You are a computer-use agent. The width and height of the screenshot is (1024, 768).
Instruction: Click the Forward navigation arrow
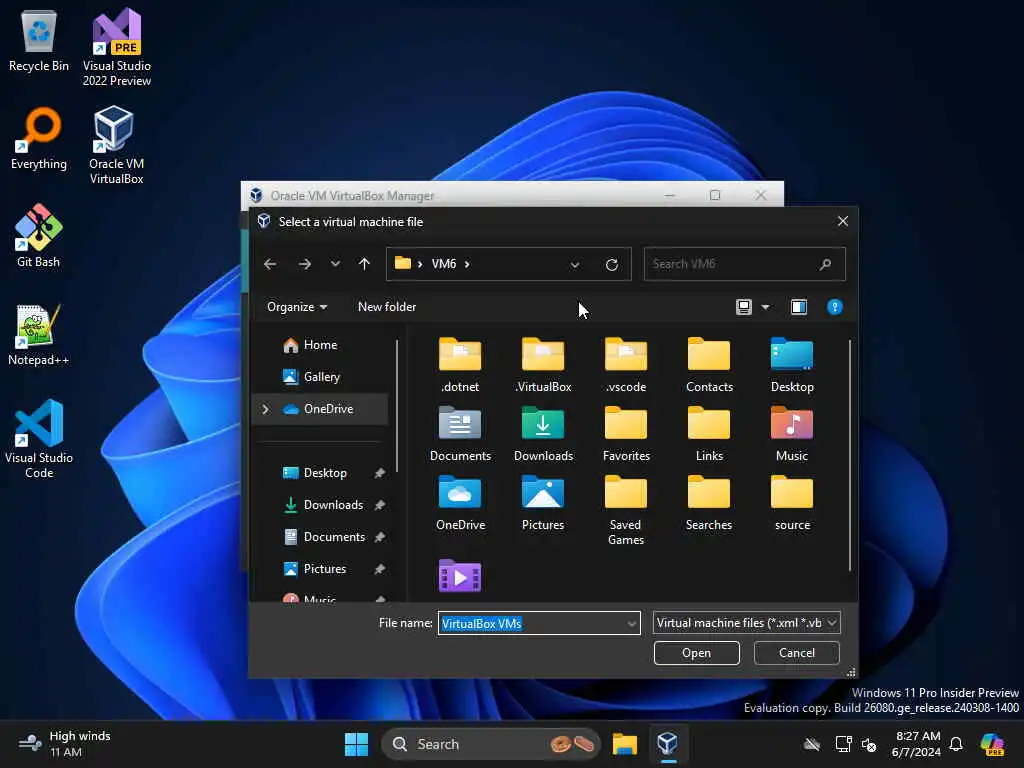[x=304, y=264]
